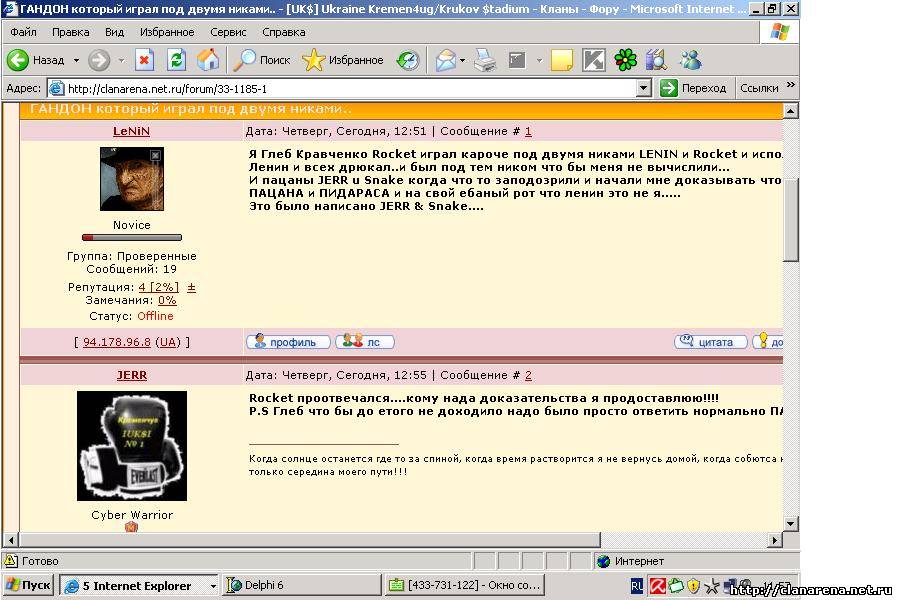897x600 pixels.
Task: Go to the Home page icon
Action: pyautogui.click(x=208, y=60)
